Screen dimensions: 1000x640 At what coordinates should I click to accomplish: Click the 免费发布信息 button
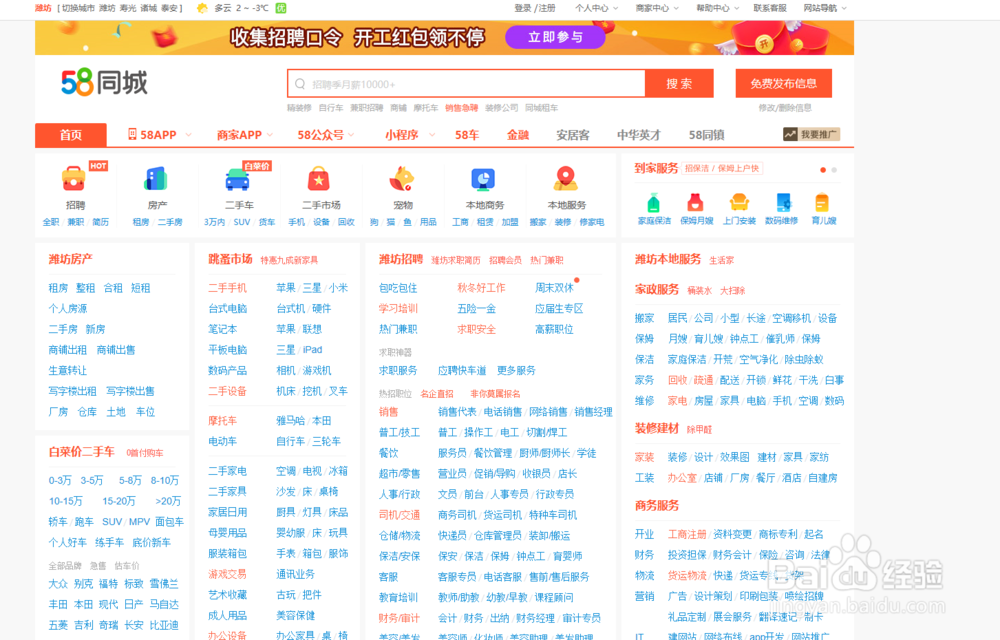(783, 83)
